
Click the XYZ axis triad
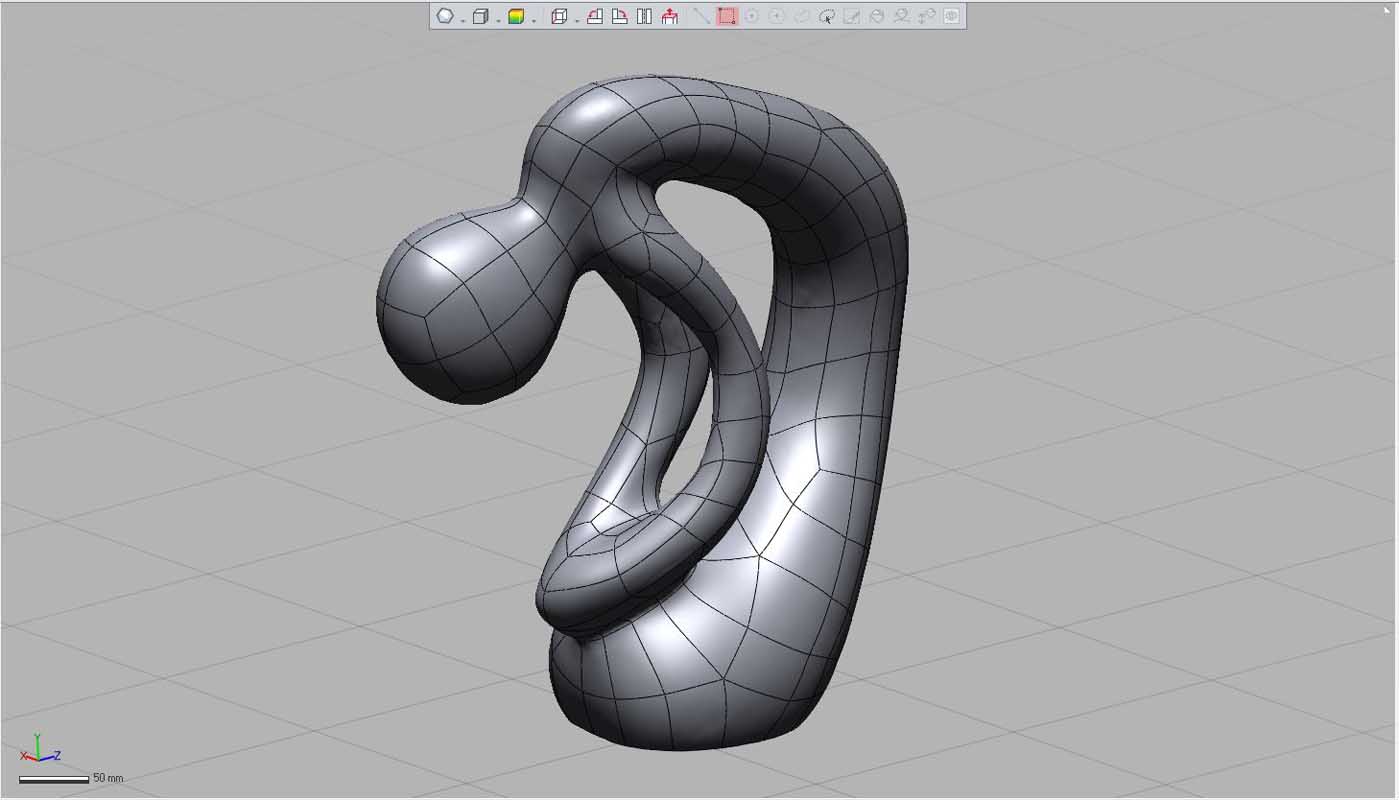(40, 749)
